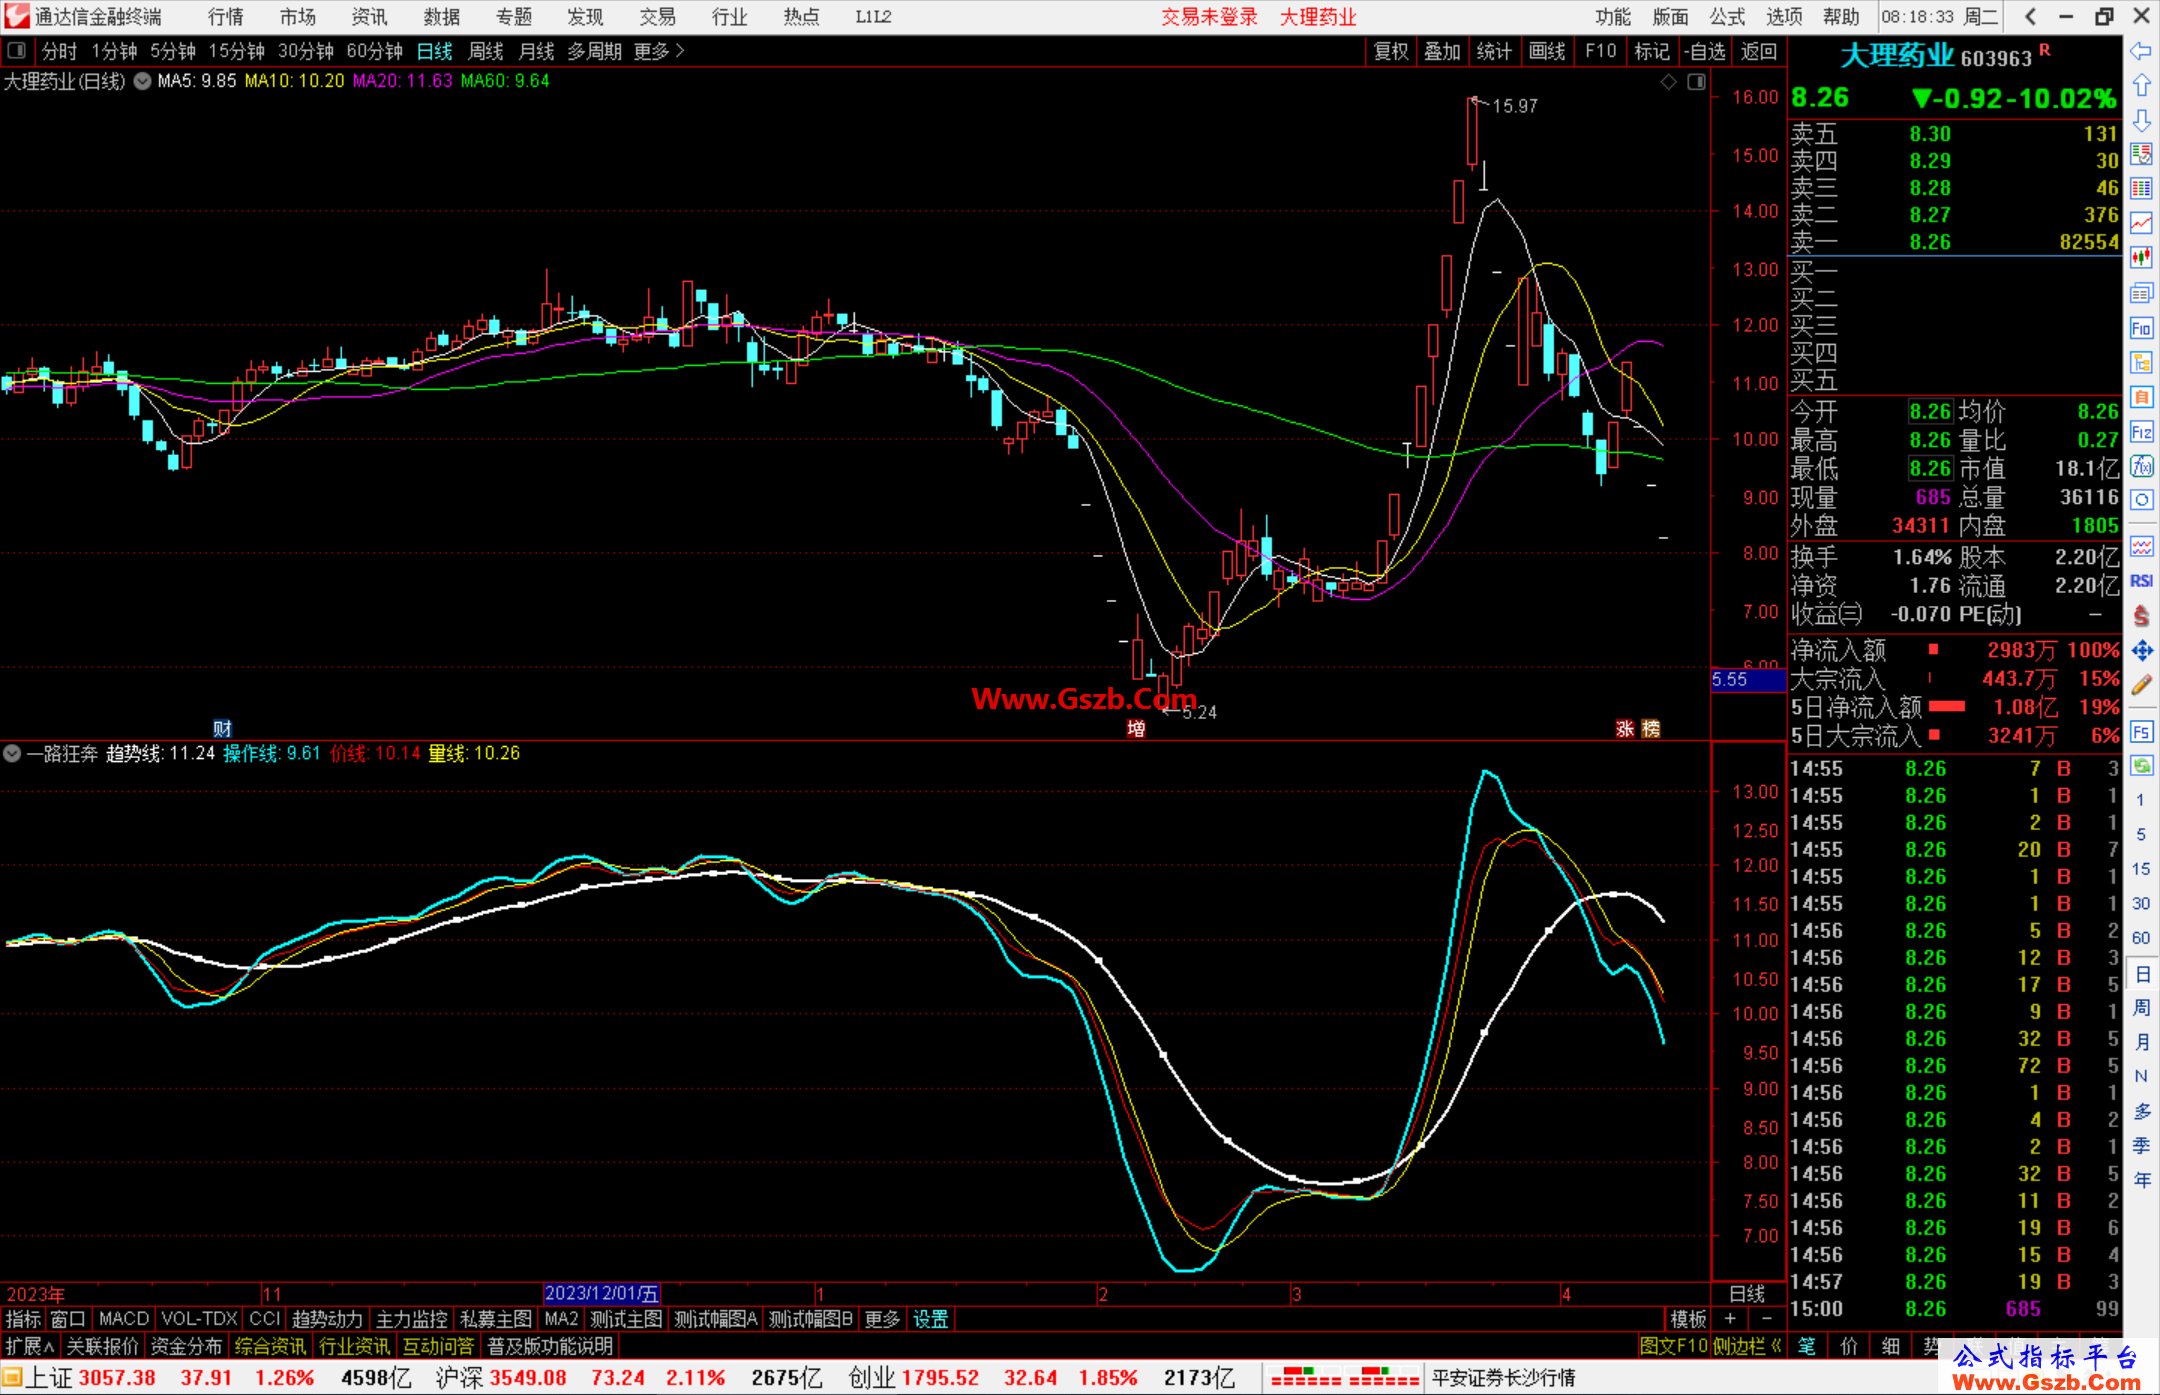Click the stacked-windows sidebar icon

tap(2141, 293)
